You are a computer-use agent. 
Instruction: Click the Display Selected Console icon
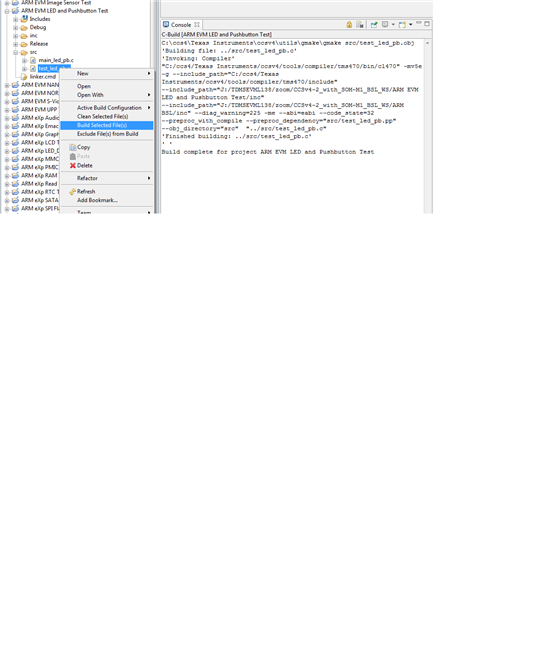point(385,25)
